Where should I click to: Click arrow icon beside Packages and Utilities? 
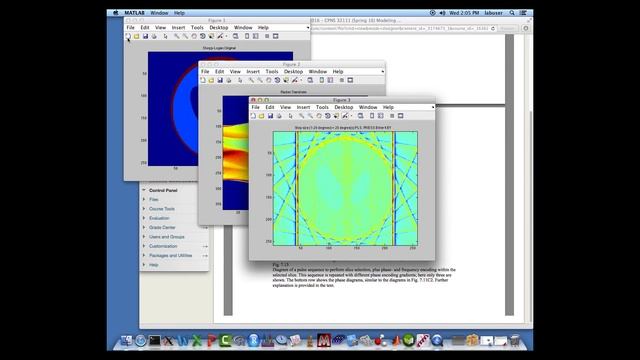205,256
